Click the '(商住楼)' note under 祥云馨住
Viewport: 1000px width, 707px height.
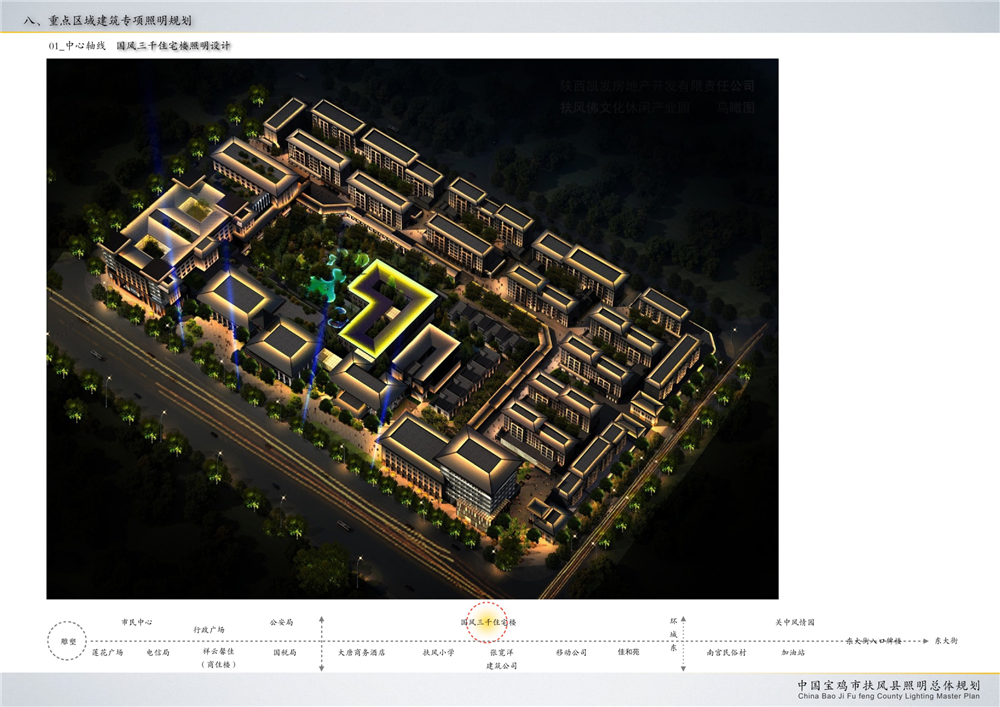(x=219, y=664)
